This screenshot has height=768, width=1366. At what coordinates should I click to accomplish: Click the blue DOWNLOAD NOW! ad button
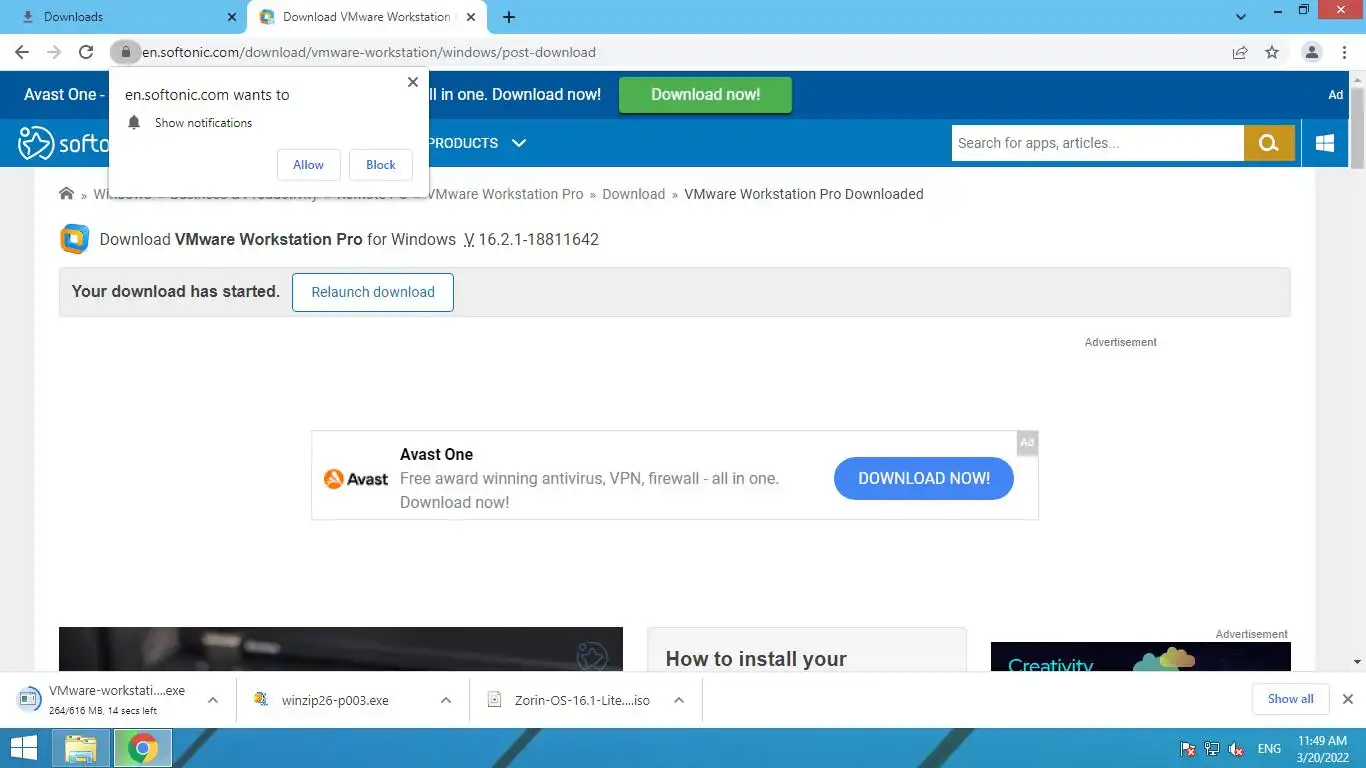[924, 479]
